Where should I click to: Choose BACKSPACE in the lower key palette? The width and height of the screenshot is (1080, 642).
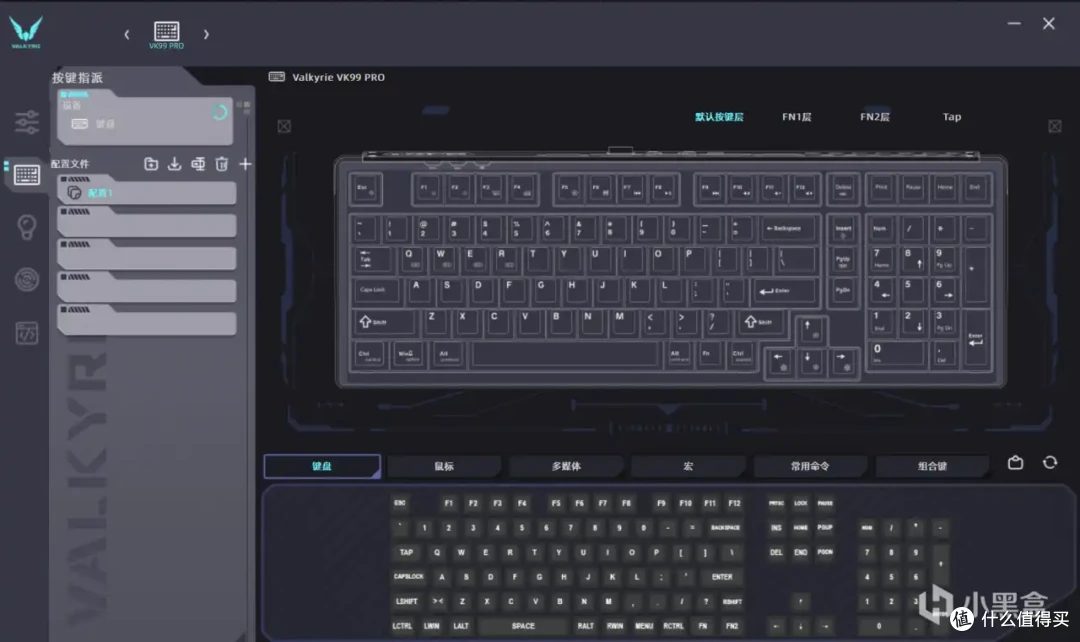(x=725, y=528)
